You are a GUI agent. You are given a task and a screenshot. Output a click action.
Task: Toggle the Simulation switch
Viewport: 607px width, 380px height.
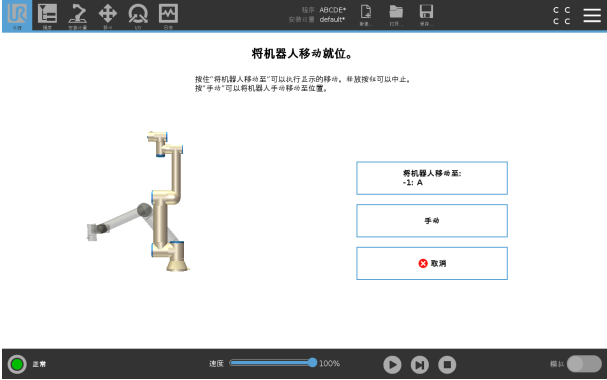pos(584,364)
